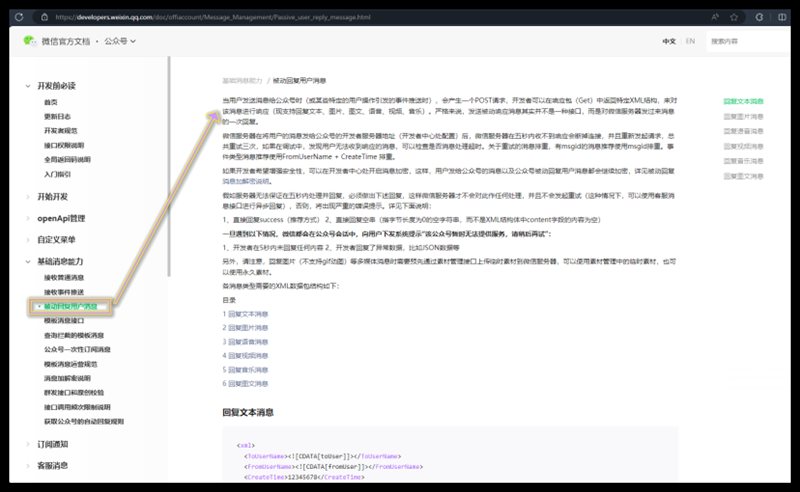Expand the openApi管理 section

click(x=61, y=218)
